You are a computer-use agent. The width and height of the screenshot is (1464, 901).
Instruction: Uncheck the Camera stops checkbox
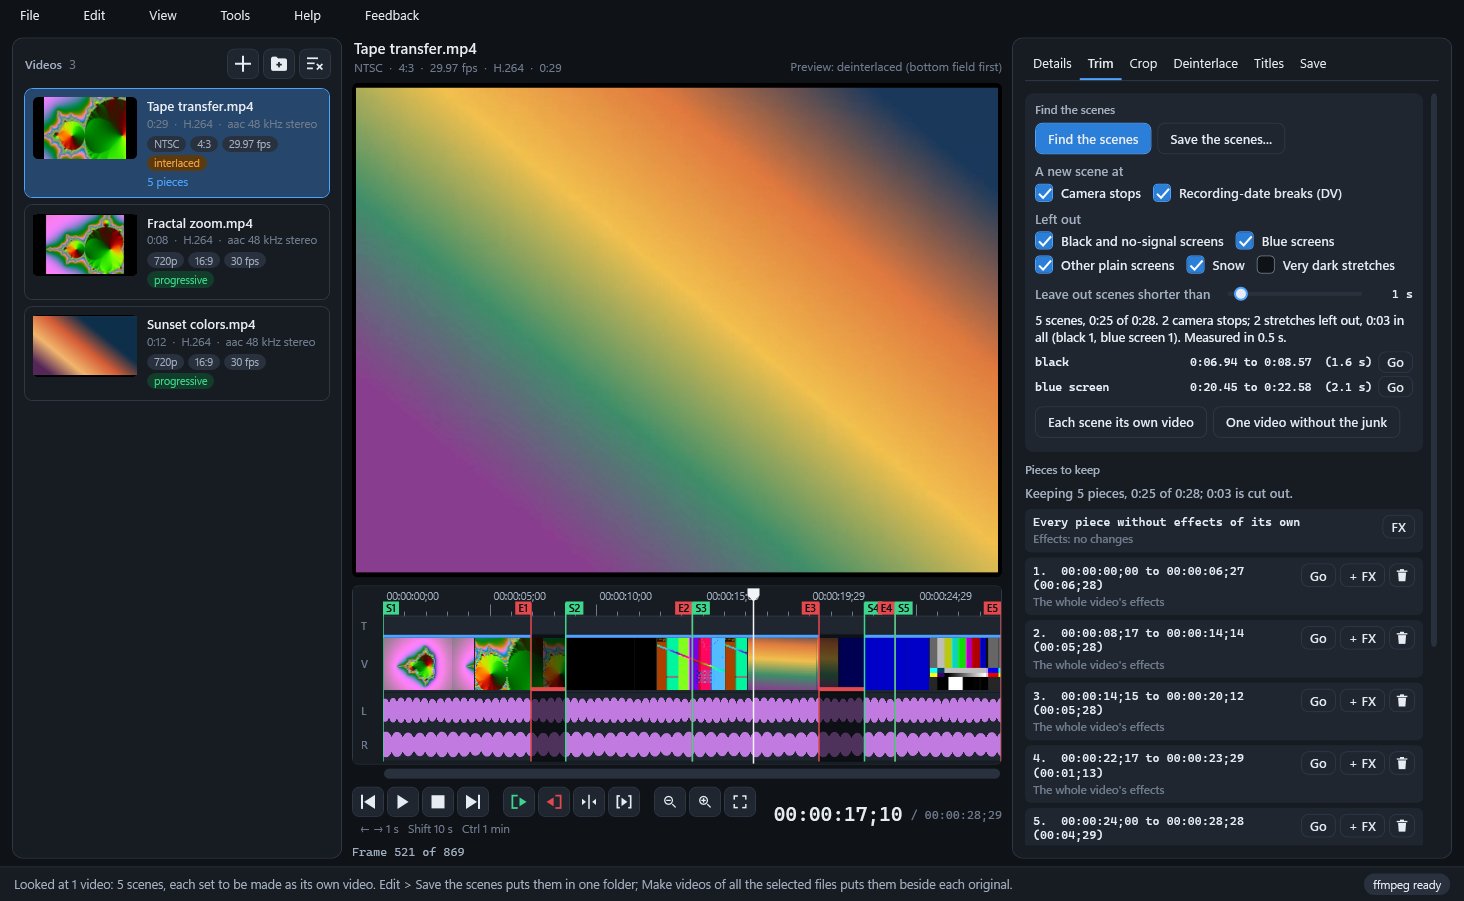point(1044,193)
